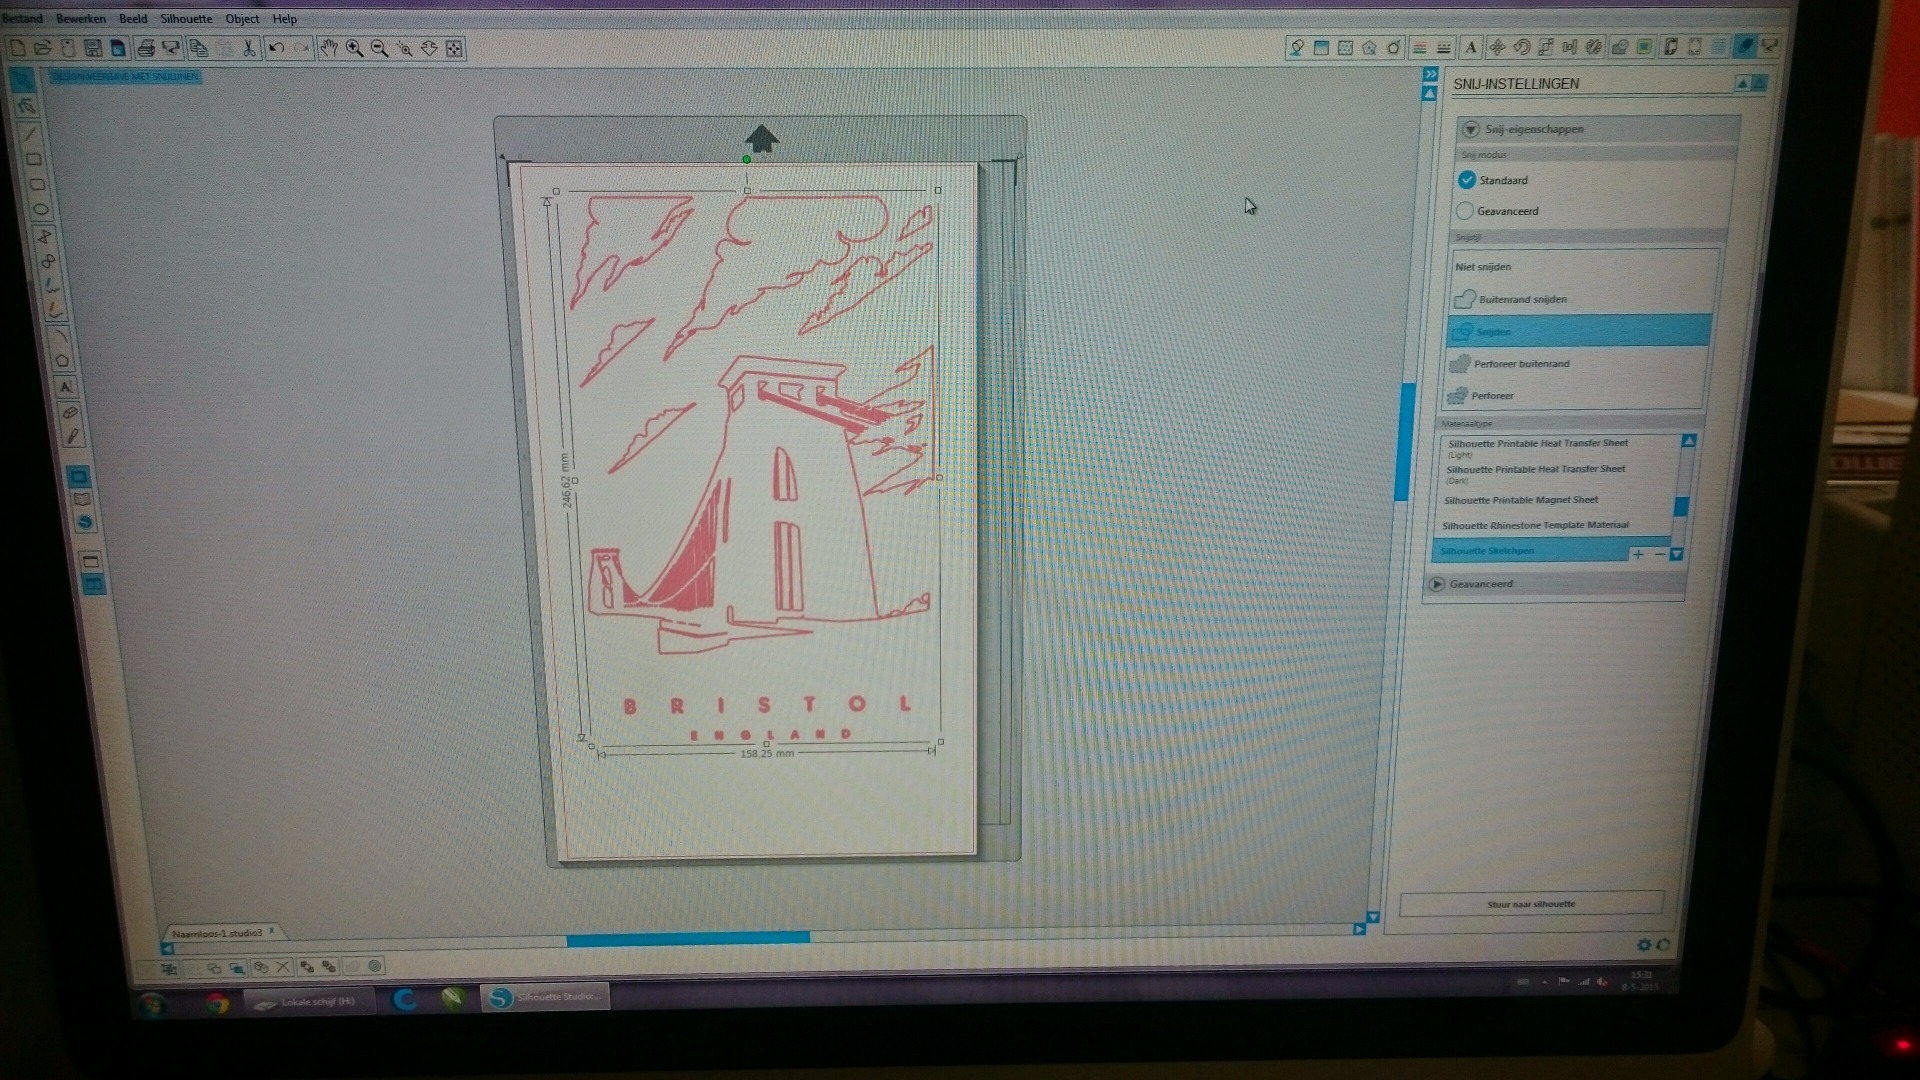Select 'Silhouette Printable Magnet Sheet' material

[1520, 500]
